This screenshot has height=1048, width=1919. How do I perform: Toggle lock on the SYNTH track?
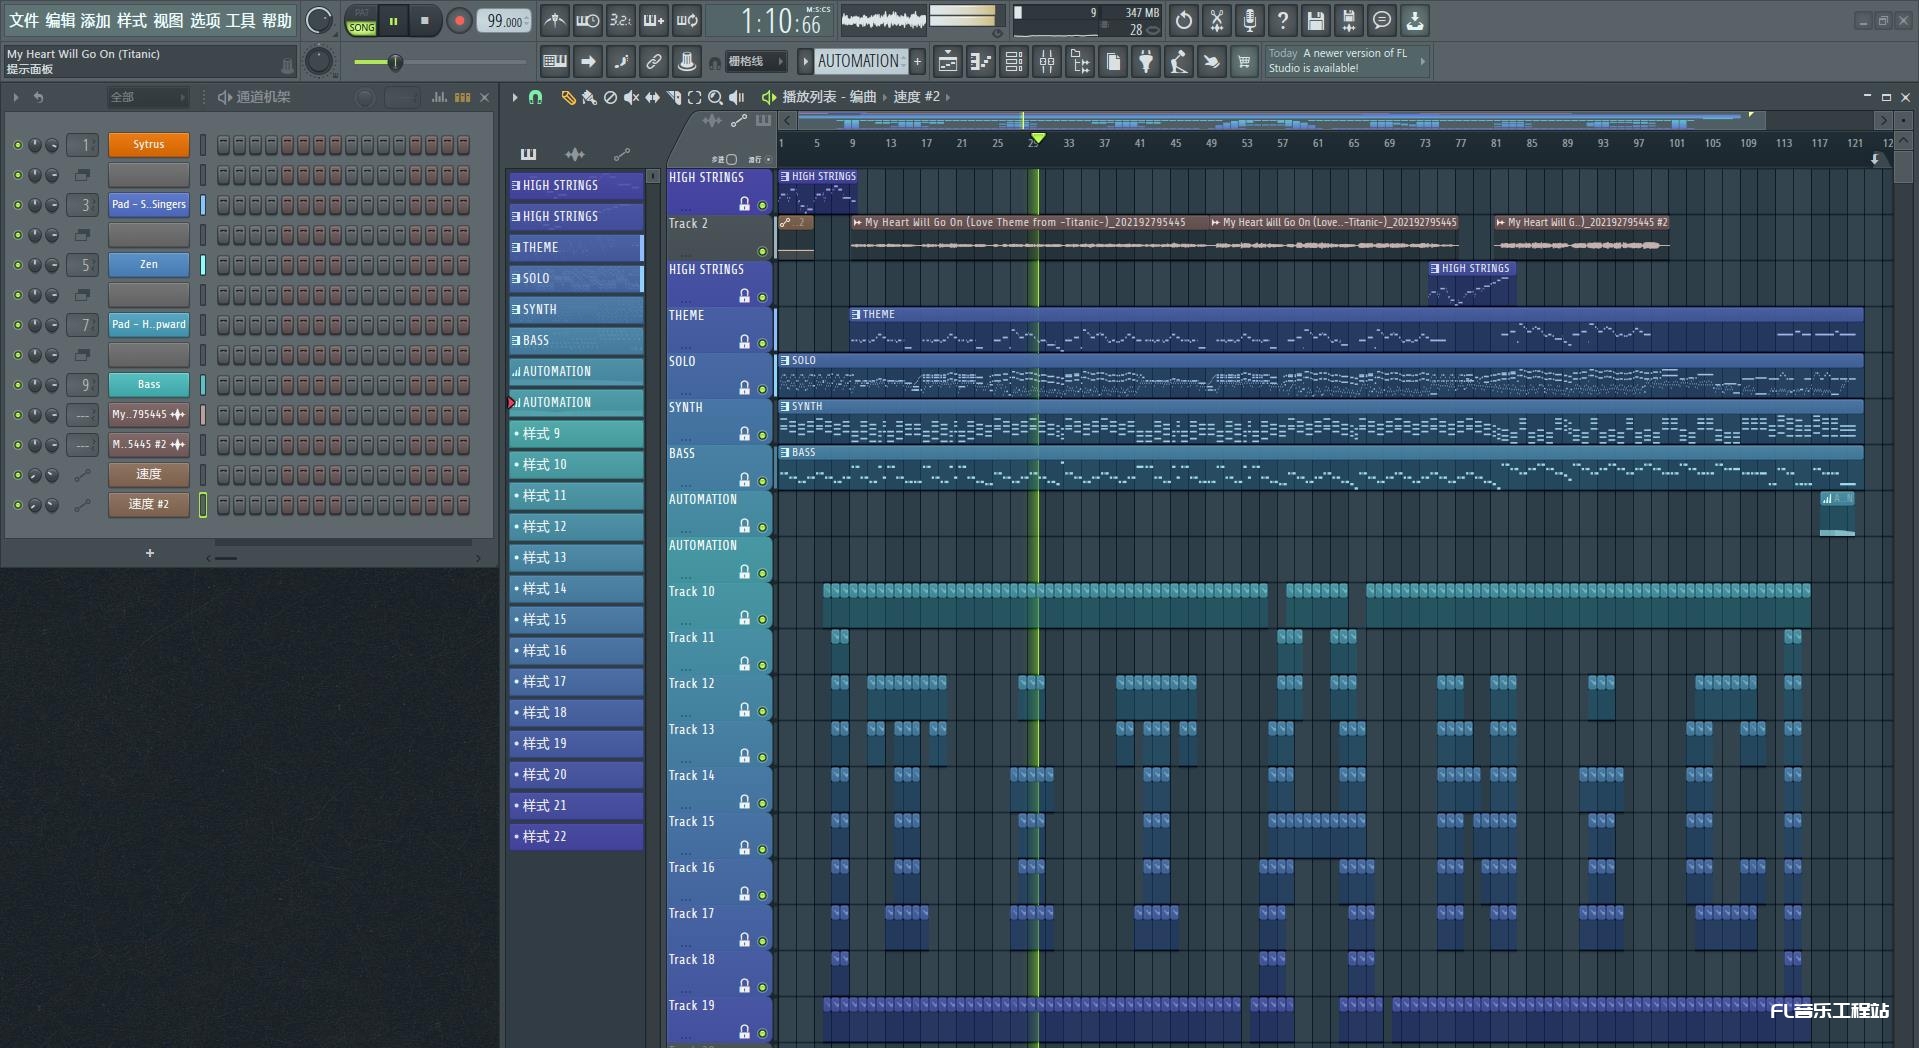(x=744, y=434)
